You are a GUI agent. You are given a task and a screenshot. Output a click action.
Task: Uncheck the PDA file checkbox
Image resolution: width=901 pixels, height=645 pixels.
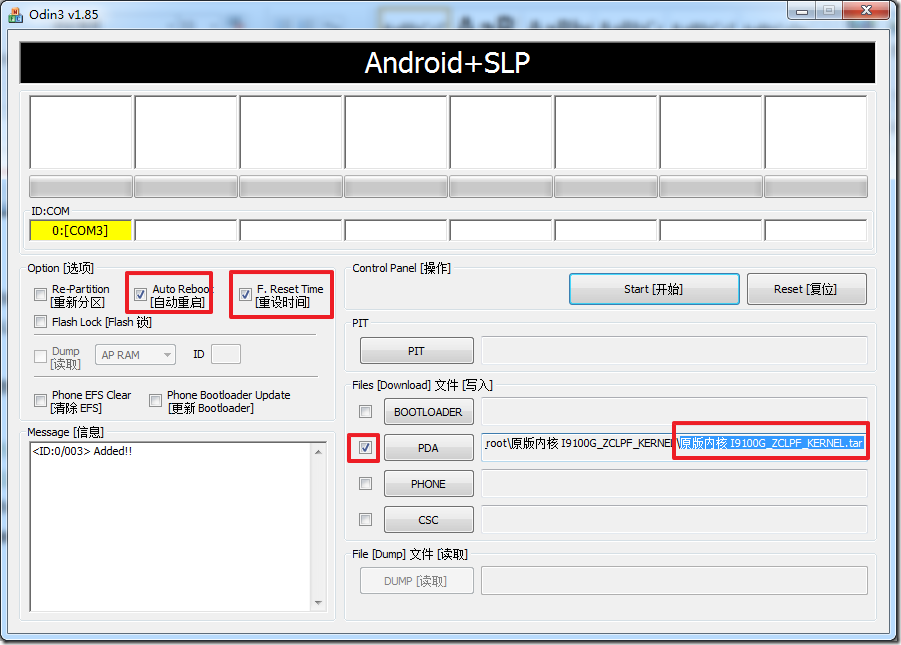[365, 447]
